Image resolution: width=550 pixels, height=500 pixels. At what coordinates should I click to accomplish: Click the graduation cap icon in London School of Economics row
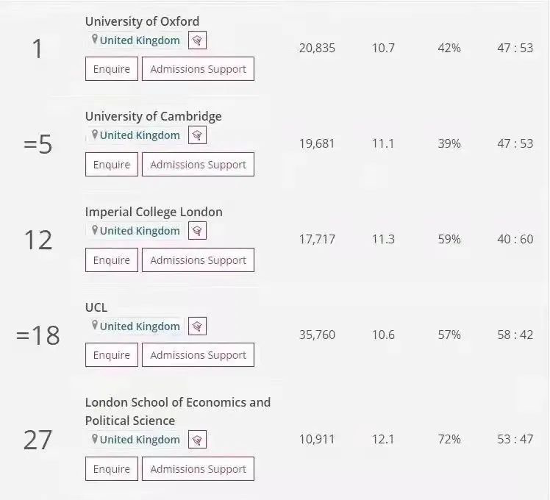197,439
